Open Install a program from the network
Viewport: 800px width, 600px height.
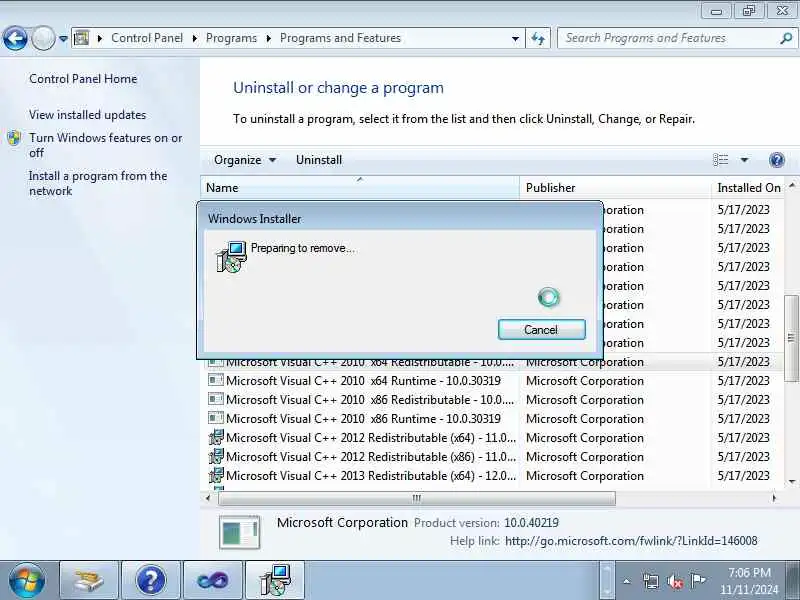pos(98,183)
